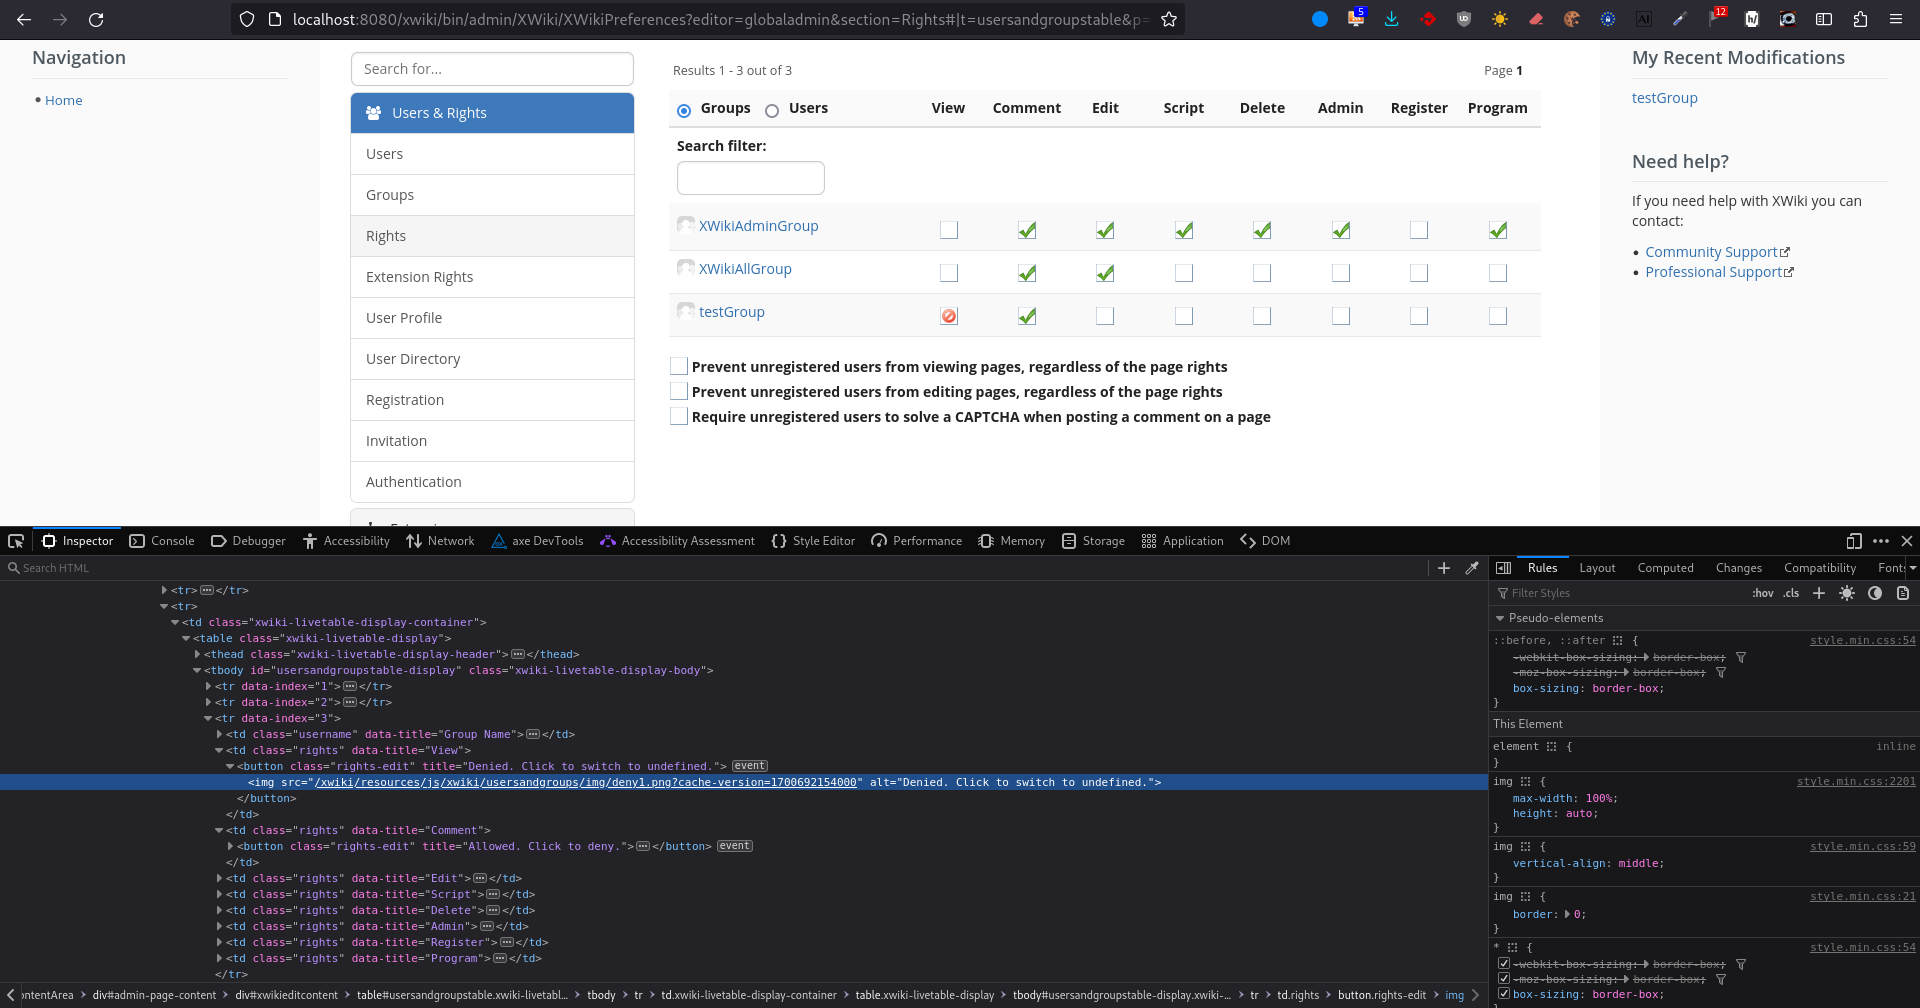Toggle Responsive Design Mode icon in DevTools
Screen dimensions: 1920x1008
coord(1854,541)
